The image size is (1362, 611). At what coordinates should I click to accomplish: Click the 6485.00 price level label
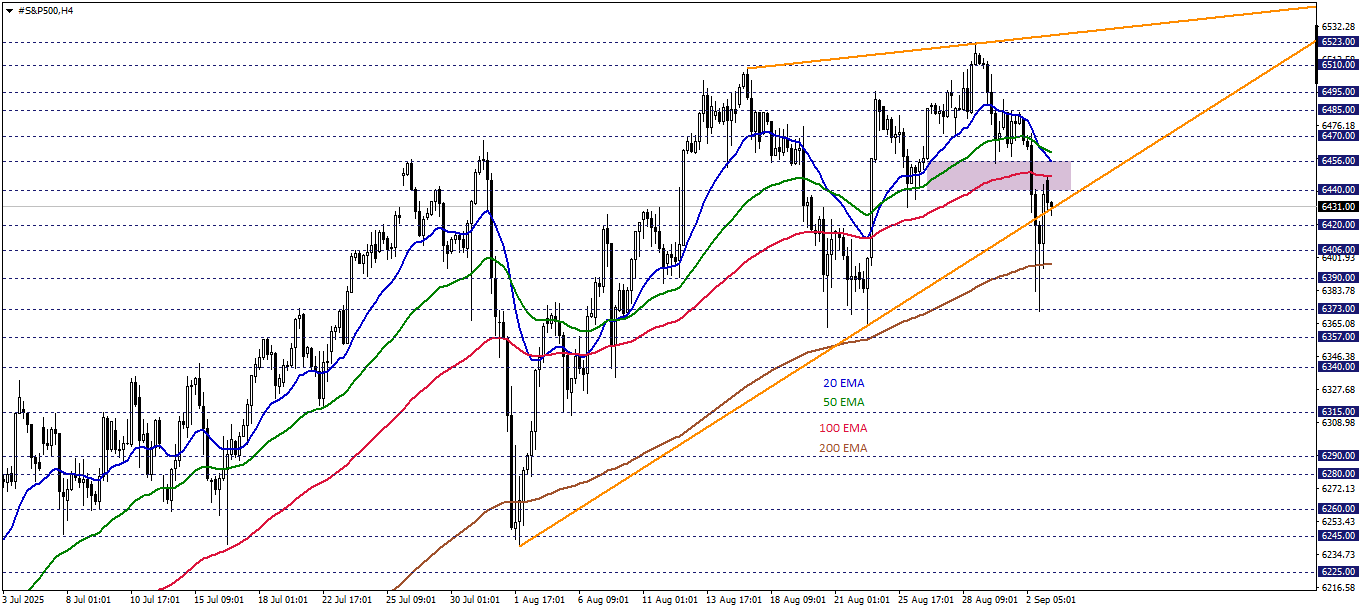click(1338, 109)
